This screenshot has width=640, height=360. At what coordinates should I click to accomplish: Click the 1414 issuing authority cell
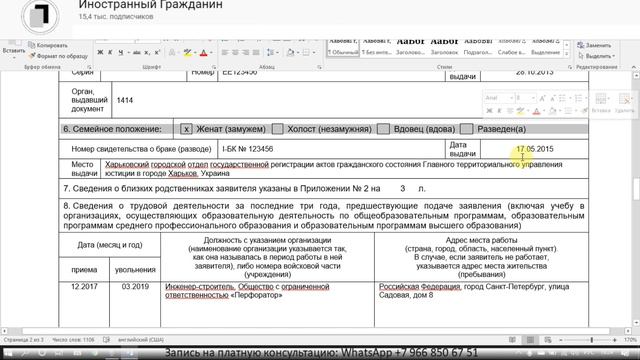pos(350,100)
